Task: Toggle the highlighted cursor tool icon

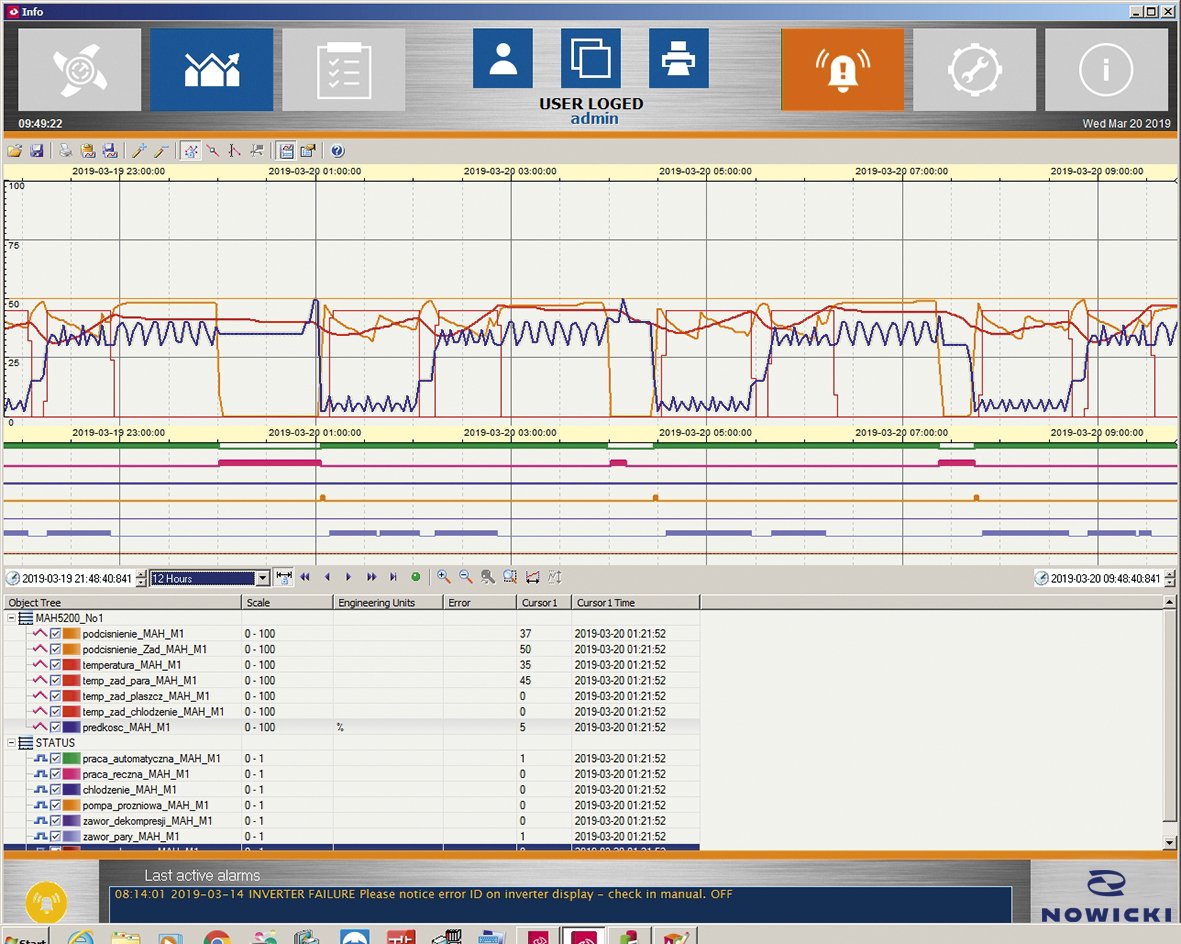Action: tap(191, 151)
